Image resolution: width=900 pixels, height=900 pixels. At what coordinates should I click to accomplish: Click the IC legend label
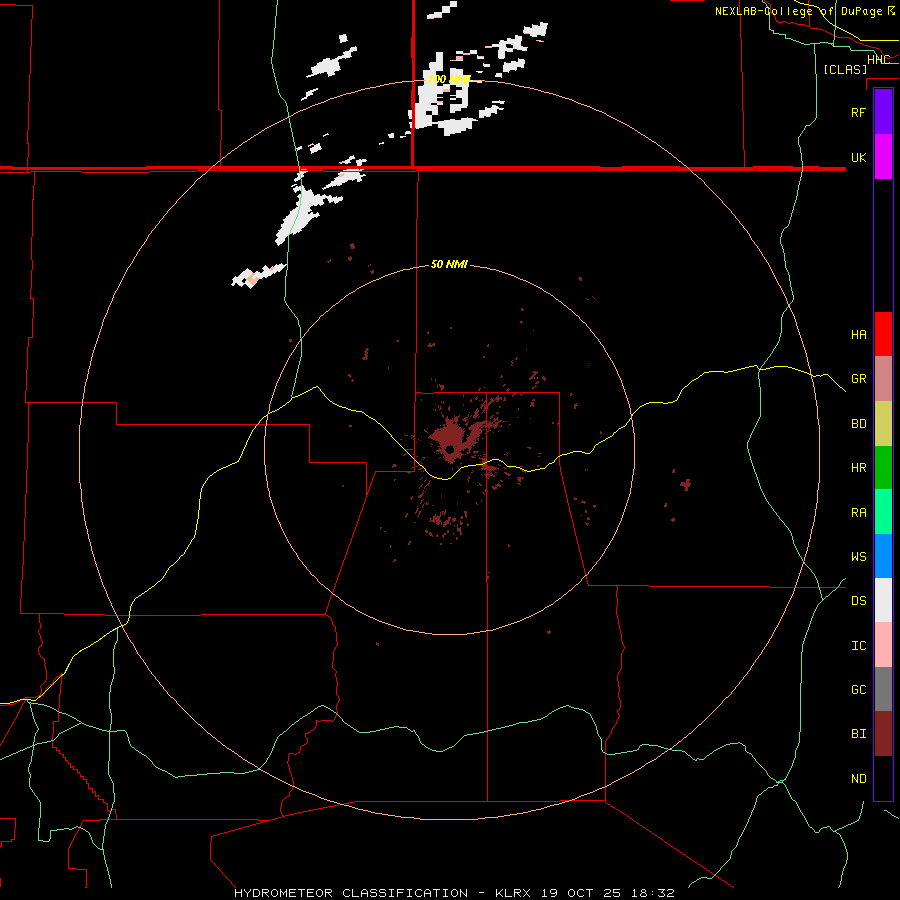click(858, 645)
